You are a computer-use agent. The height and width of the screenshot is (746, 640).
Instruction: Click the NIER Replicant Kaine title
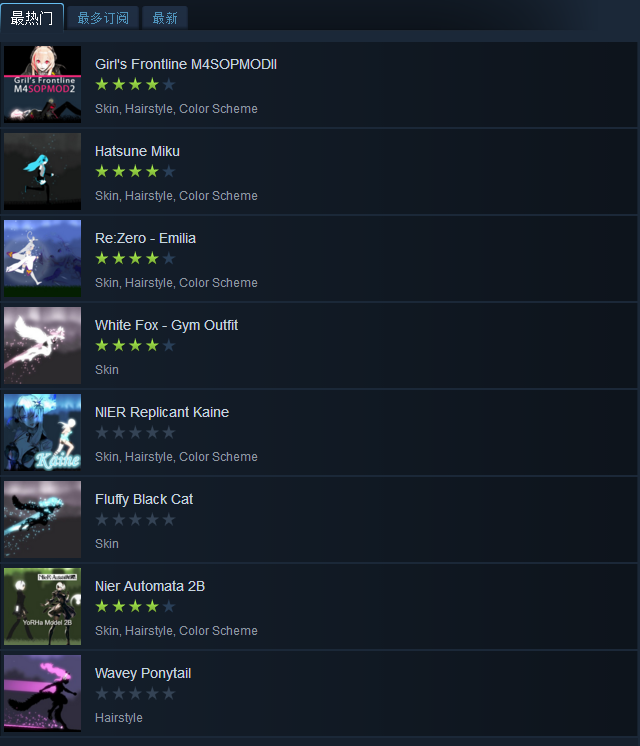pos(162,412)
